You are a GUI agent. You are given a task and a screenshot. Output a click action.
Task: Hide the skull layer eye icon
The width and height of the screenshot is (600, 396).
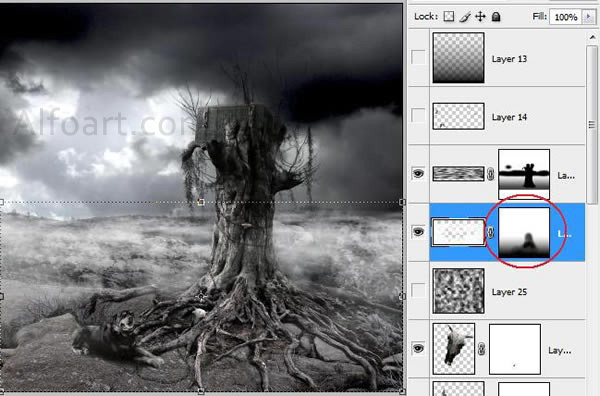coord(418,348)
